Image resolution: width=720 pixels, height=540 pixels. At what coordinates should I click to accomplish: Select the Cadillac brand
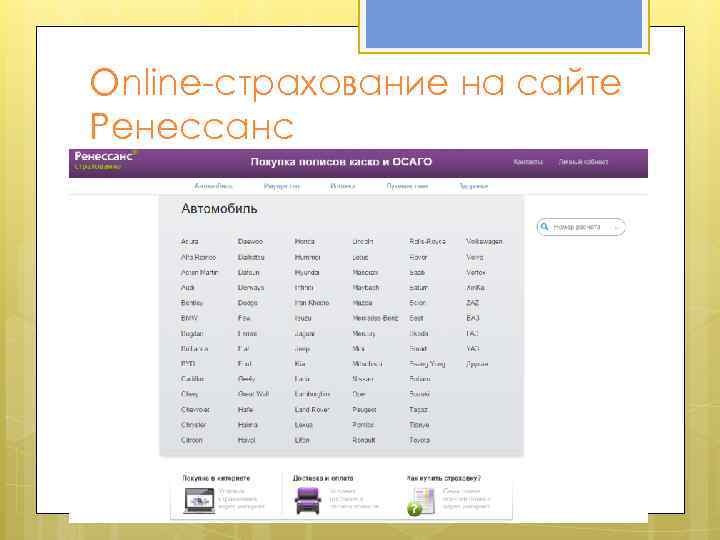pos(193,379)
